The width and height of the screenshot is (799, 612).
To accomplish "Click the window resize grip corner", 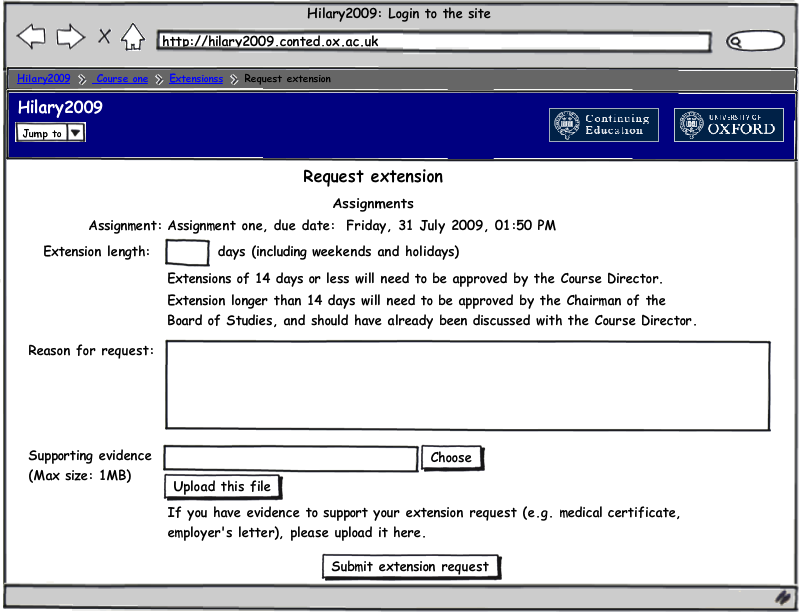I will [x=783, y=596].
